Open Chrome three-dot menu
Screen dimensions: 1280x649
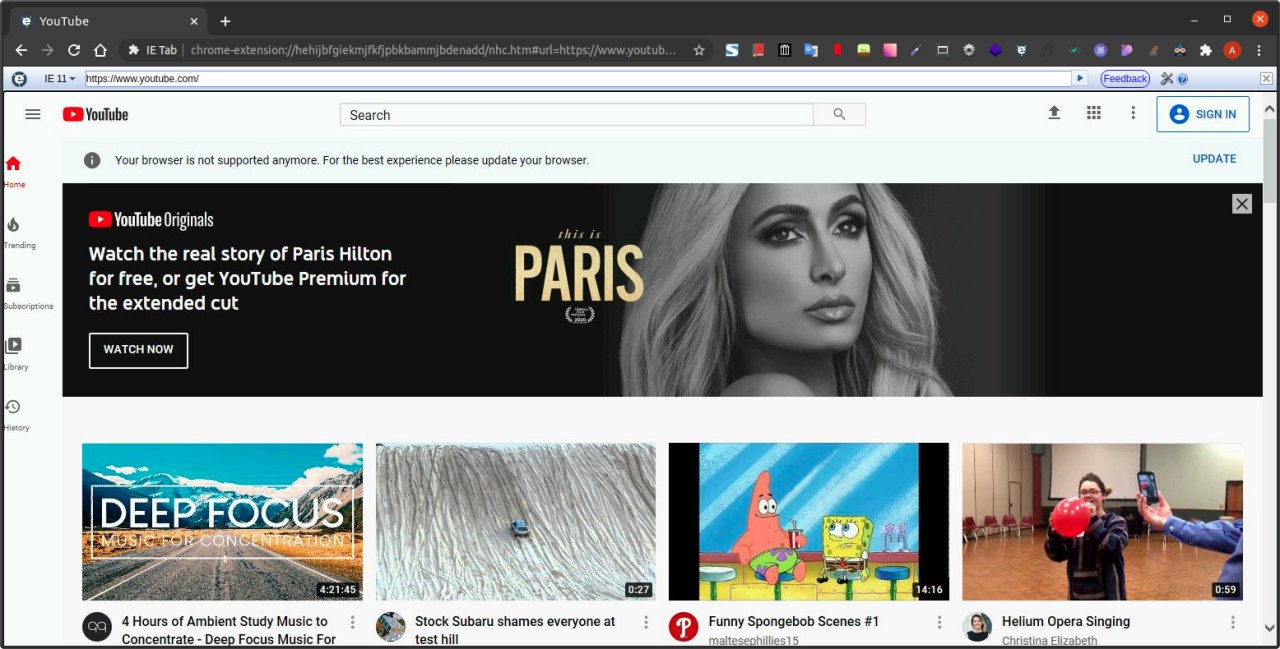click(1259, 50)
